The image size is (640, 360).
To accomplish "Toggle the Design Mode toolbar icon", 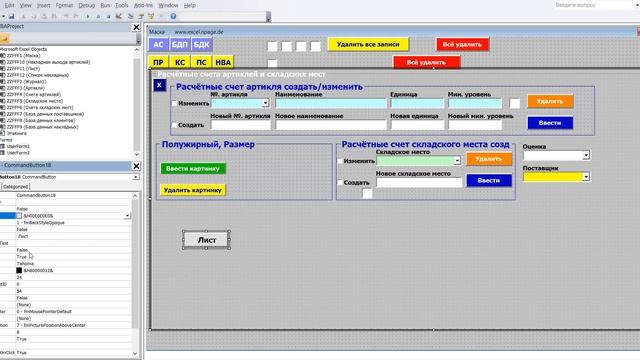I will pos(119,16).
